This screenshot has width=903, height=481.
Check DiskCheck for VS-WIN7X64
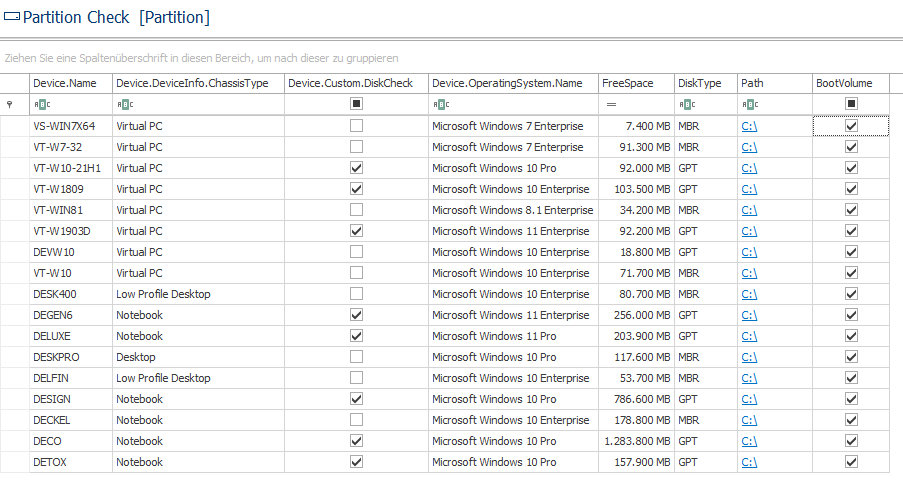coord(356,126)
